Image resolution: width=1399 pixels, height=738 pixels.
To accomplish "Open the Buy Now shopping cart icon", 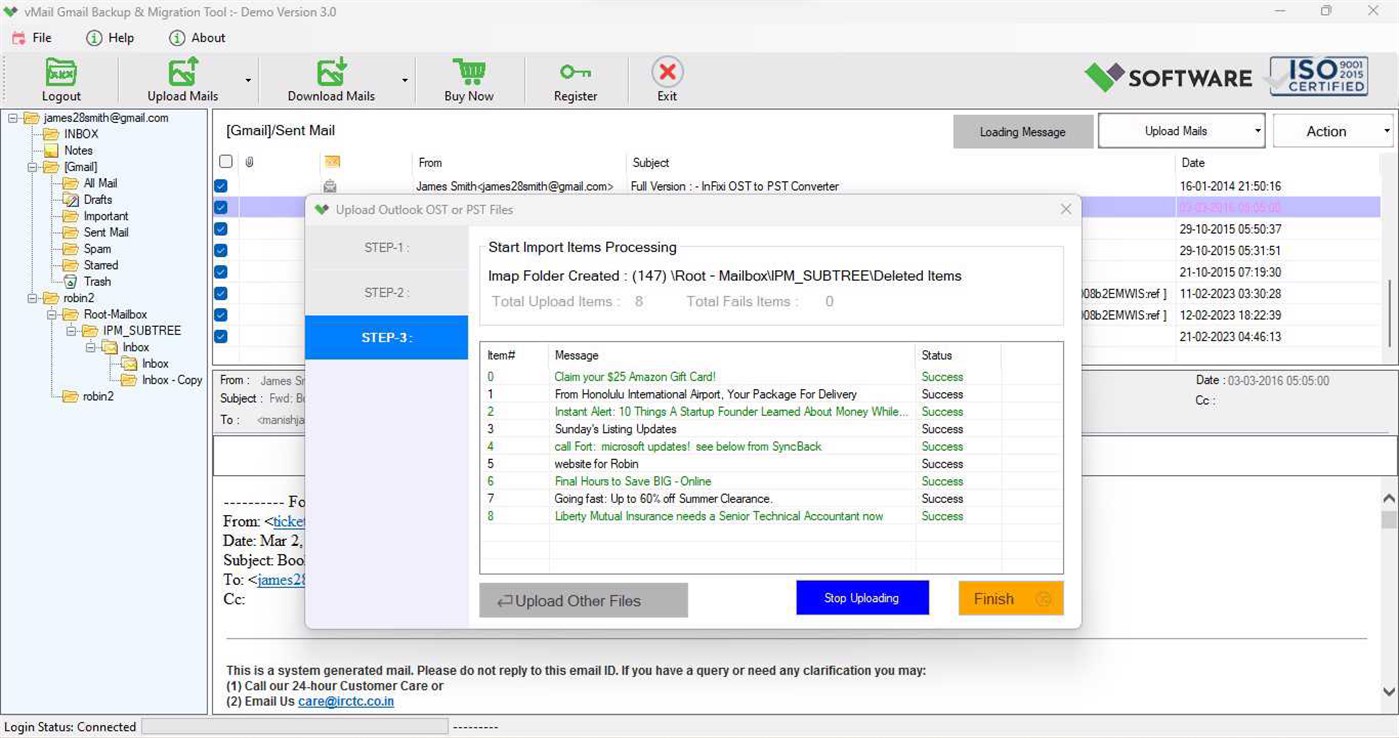I will (x=469, y=73).
